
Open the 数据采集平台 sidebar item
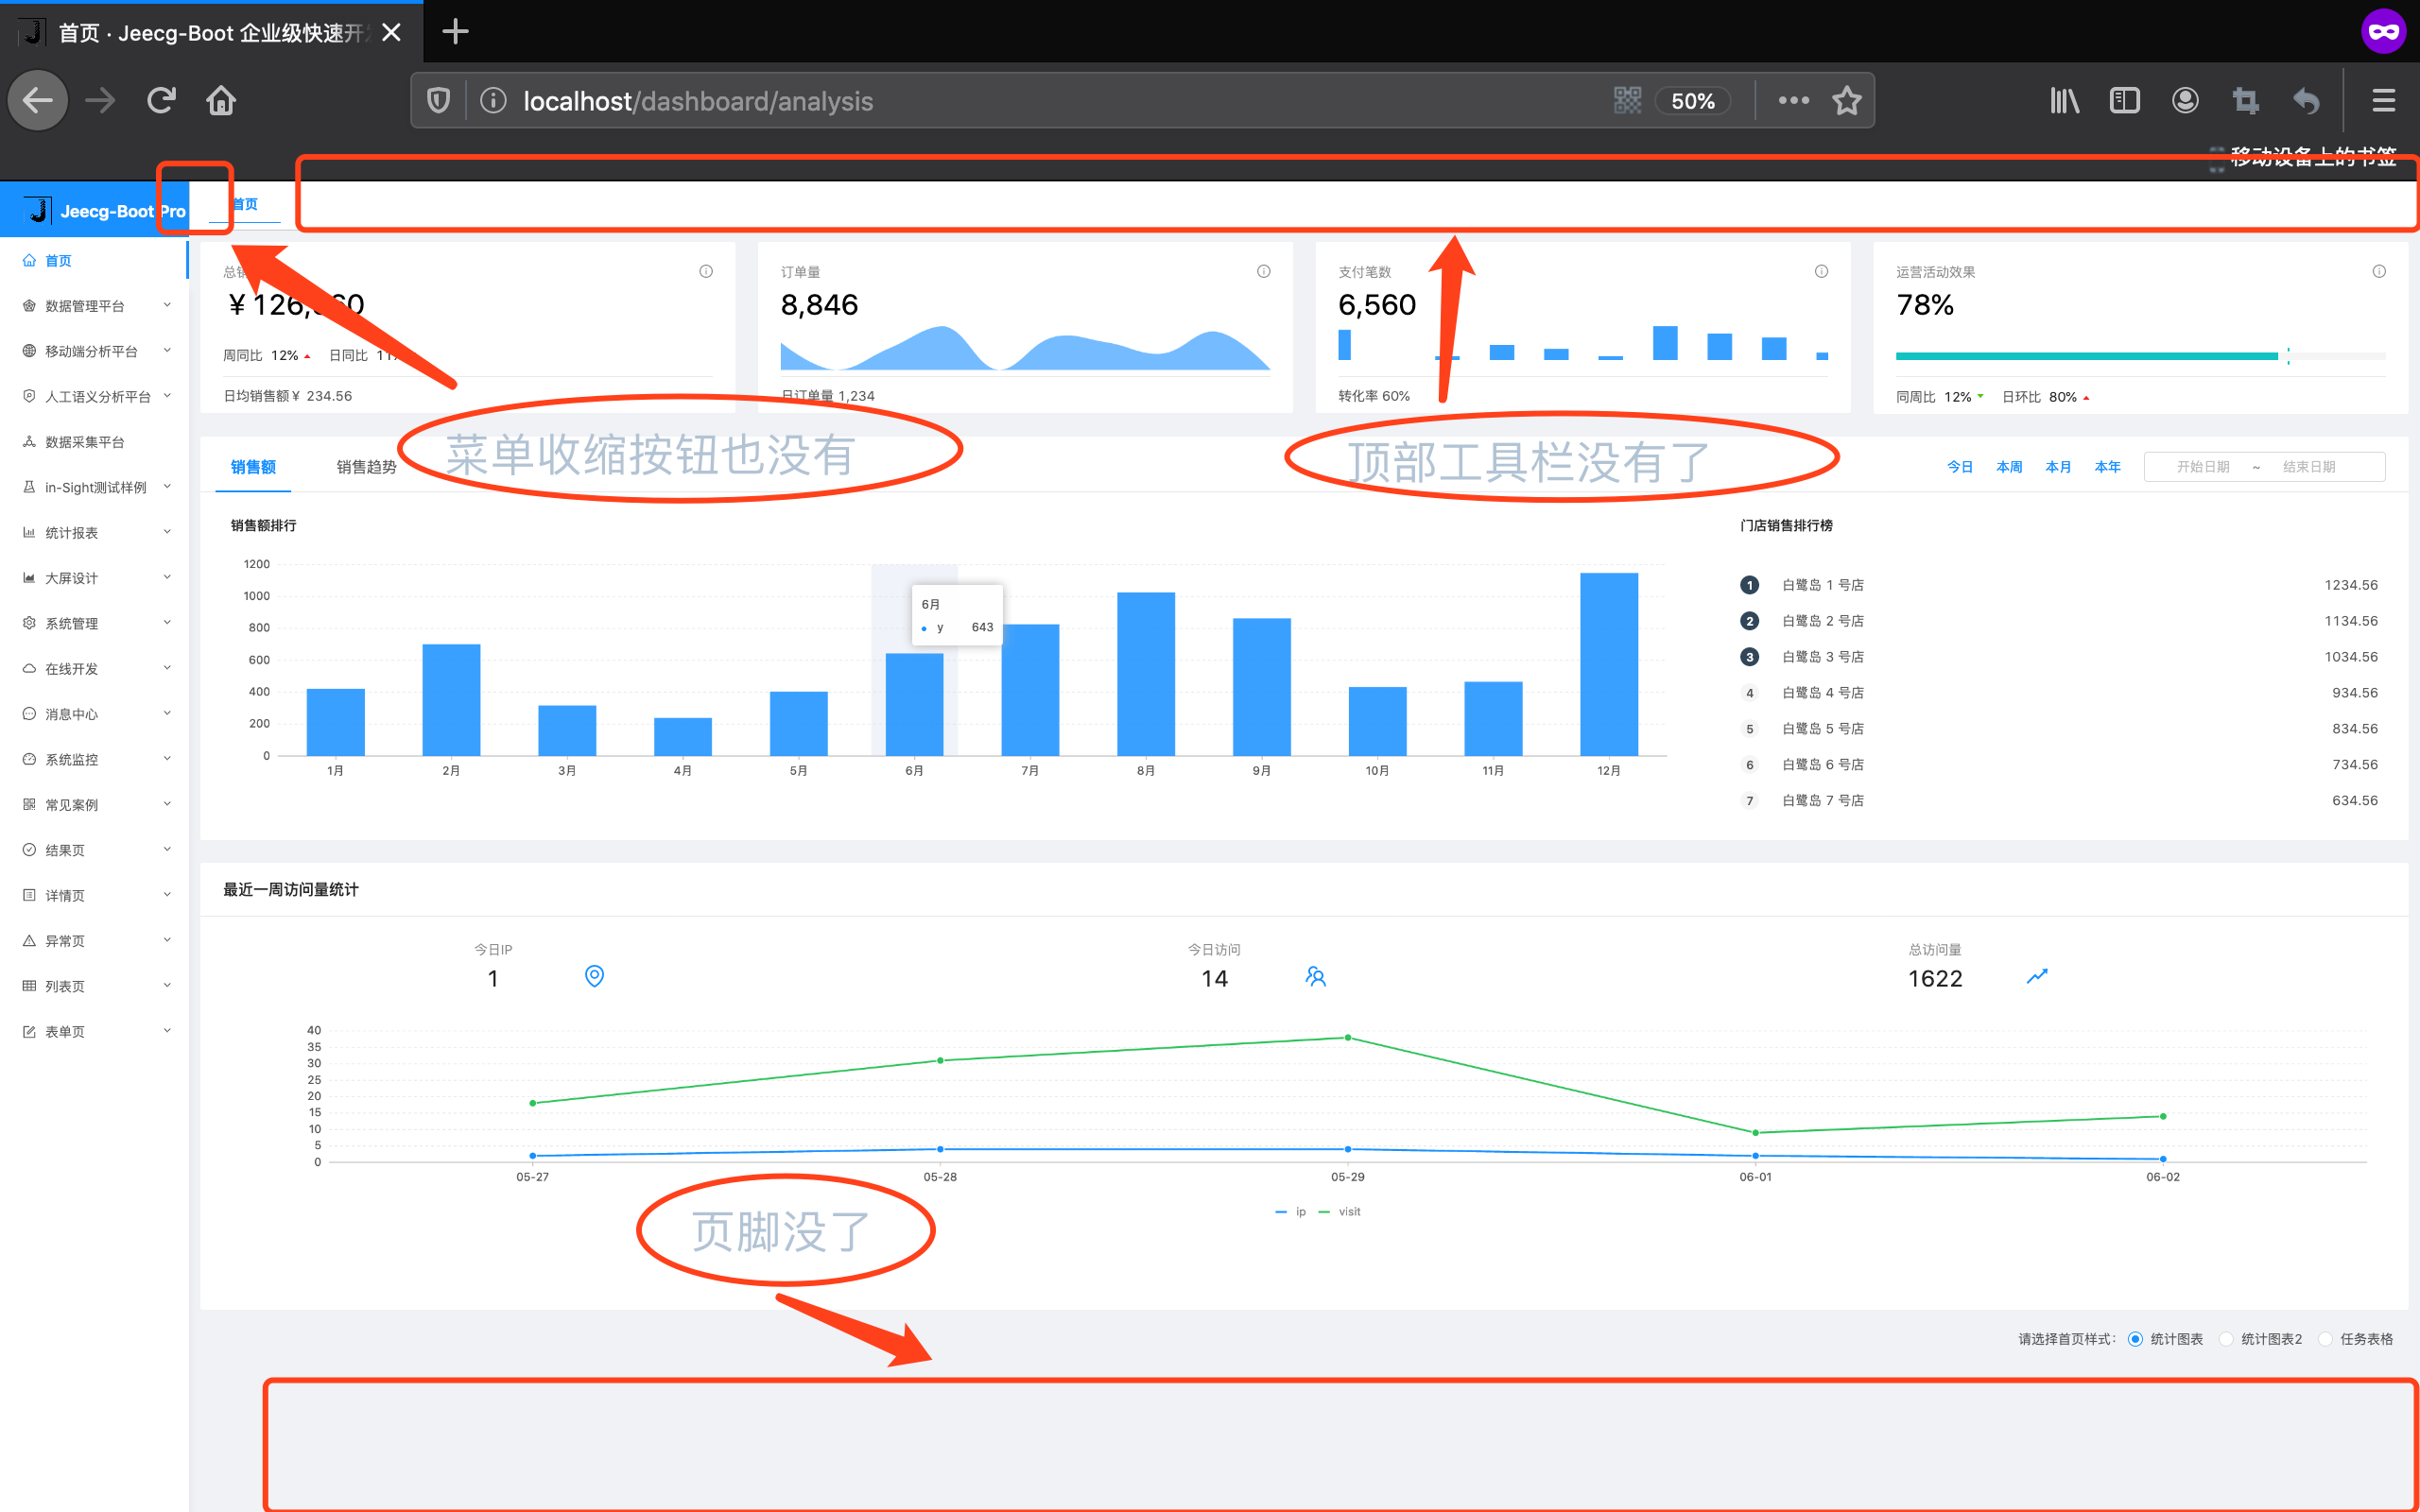pos(94,441)
